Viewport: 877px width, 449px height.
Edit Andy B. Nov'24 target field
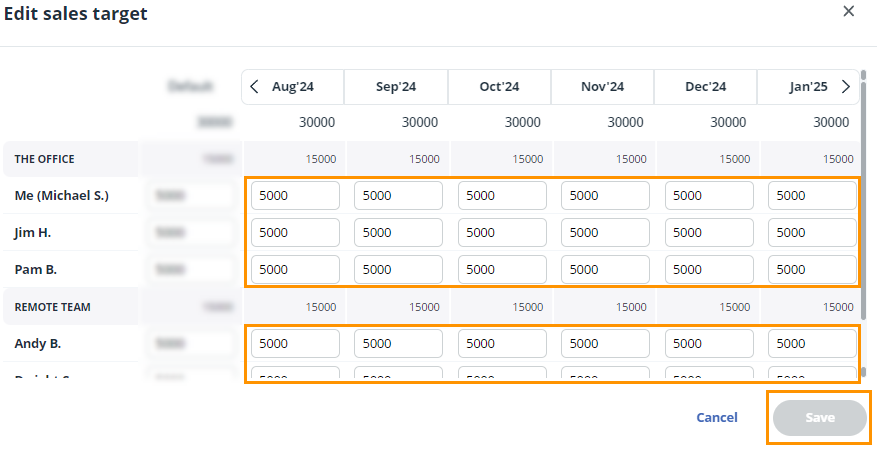tap(605, 343)
